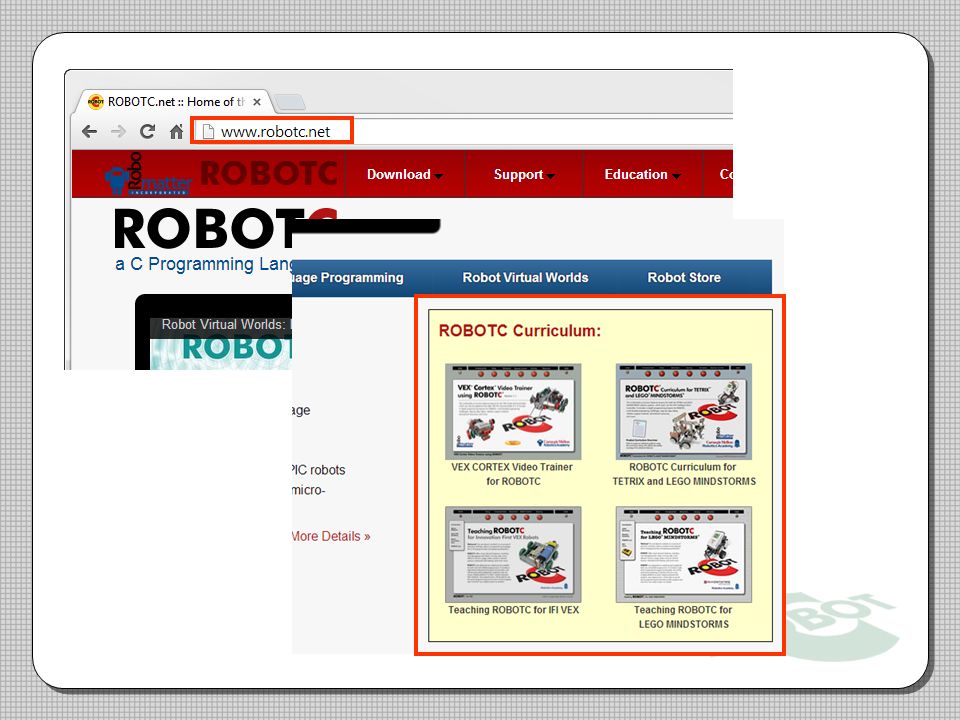Image resolution: width=960 pixels, height=720 pixels.
Task: Open Teaching ROBOTC for IFI VEX thumbnail
Action: (513, 554)
